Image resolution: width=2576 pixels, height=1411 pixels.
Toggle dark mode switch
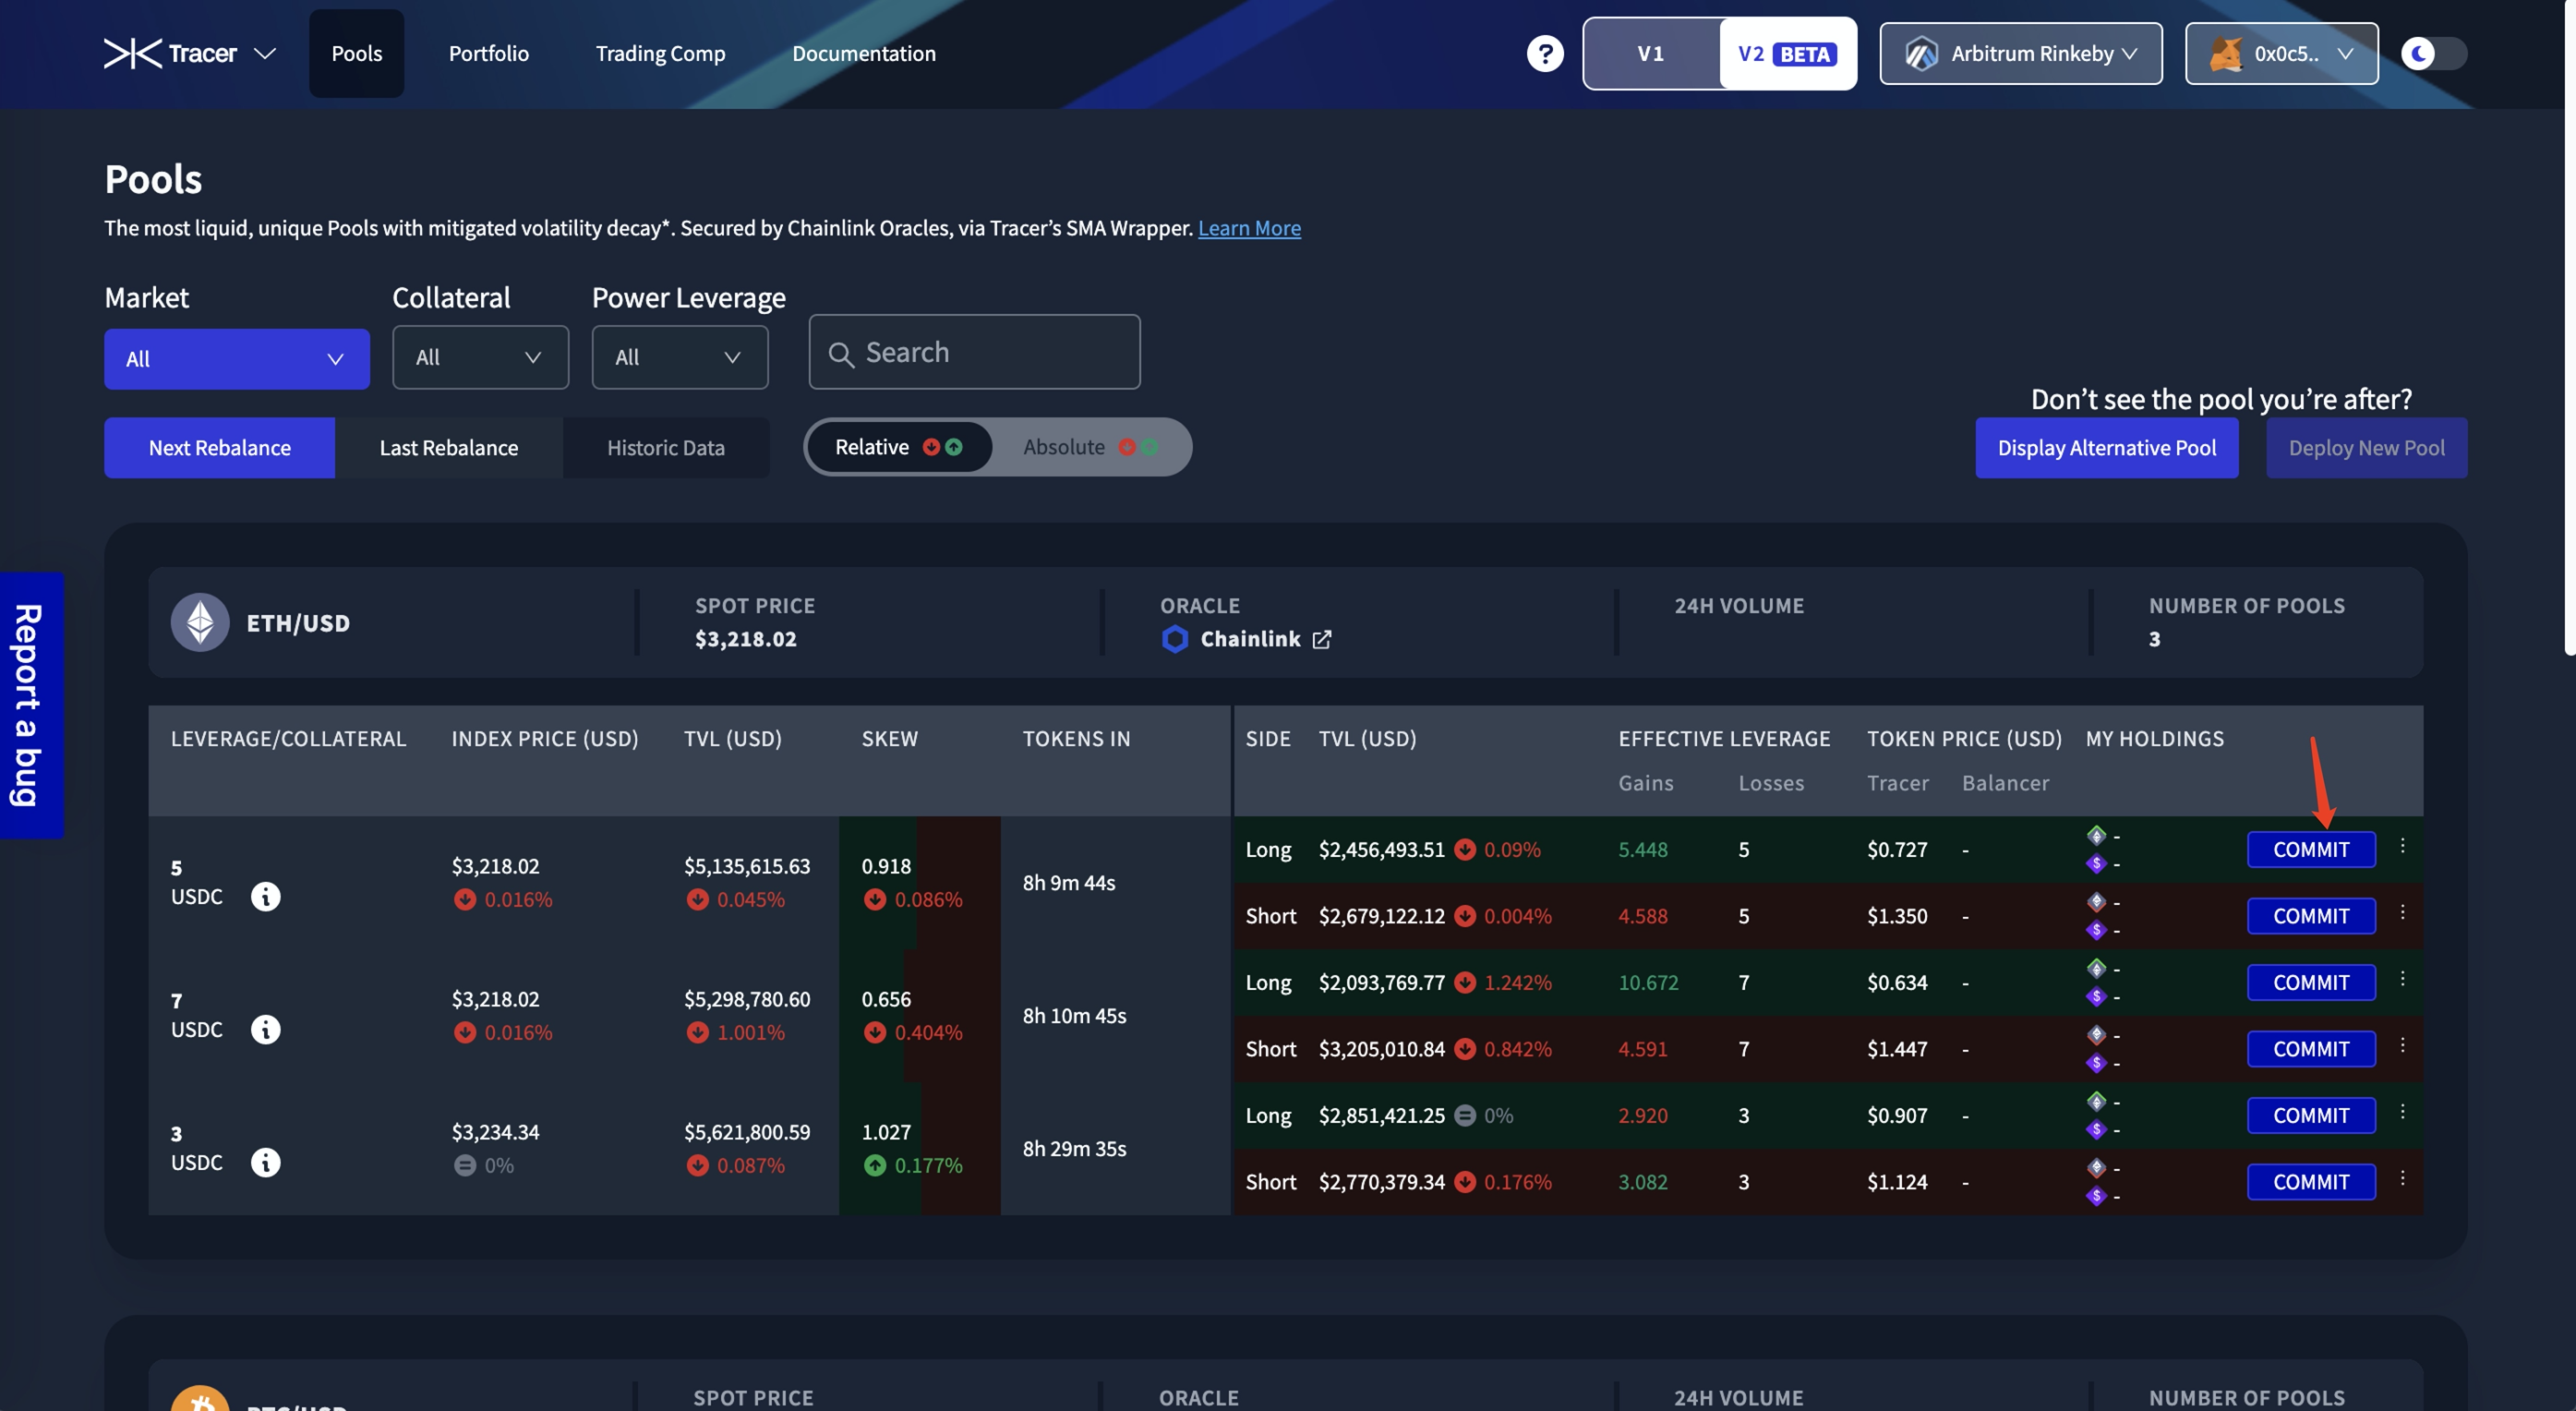[x=2433, y=53]
